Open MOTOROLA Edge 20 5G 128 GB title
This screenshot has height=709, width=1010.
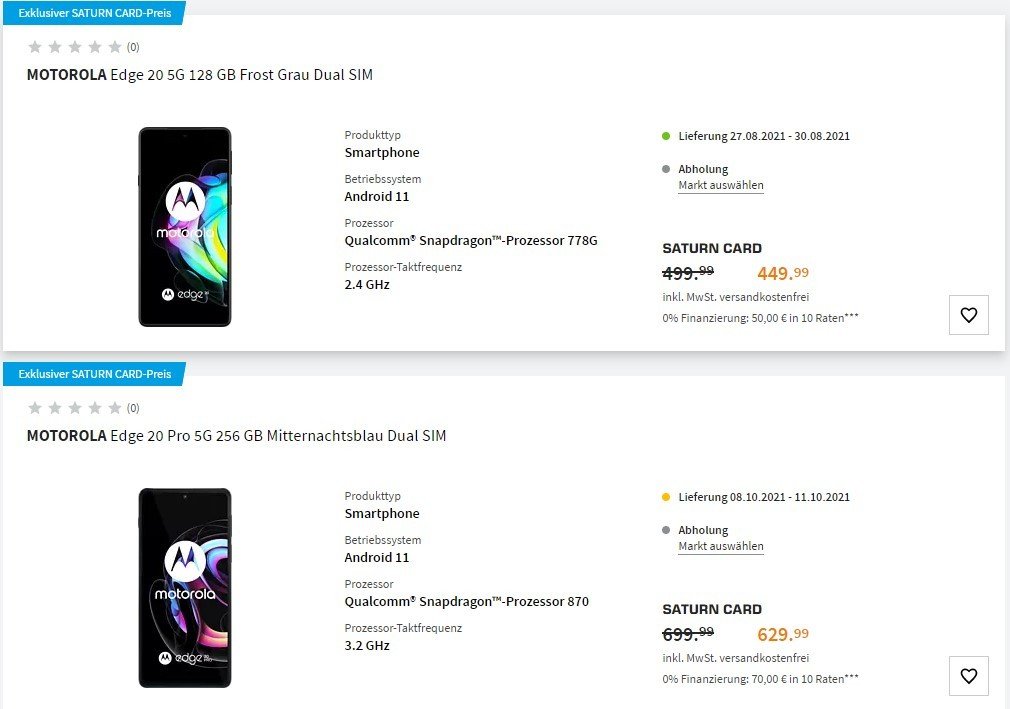200,75
